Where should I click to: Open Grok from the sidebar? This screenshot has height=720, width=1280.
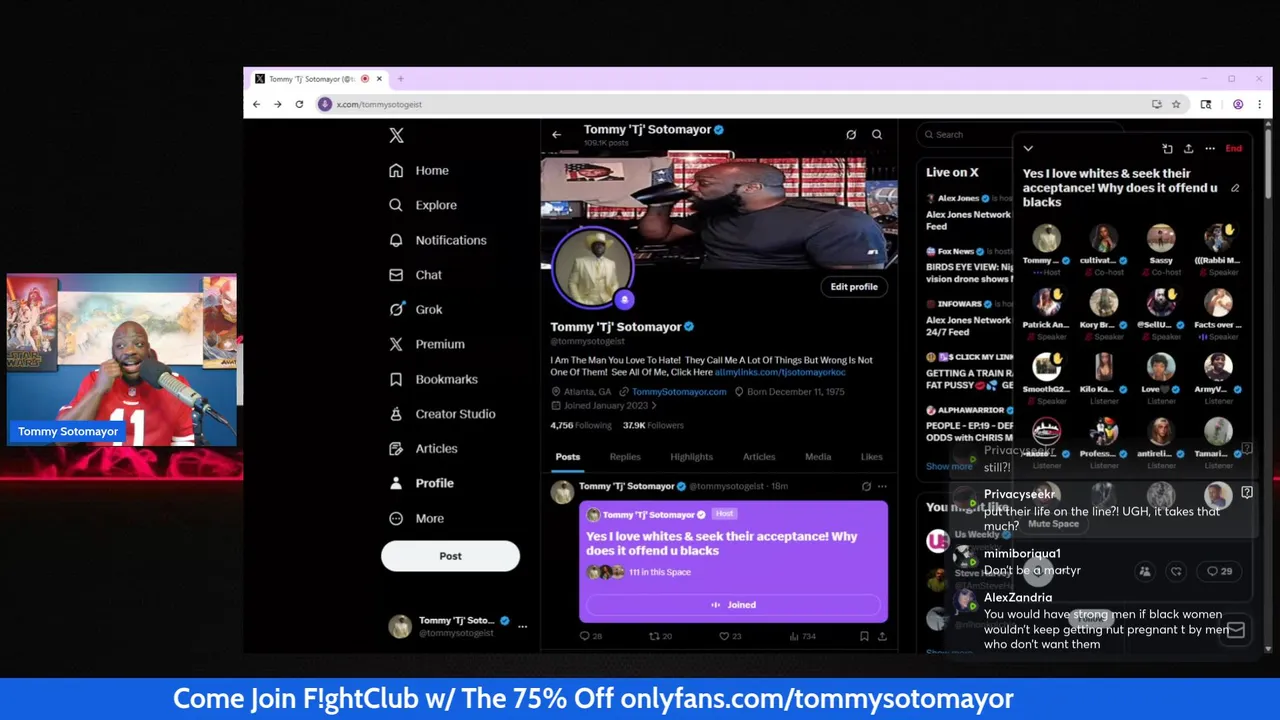click(416, 310)
